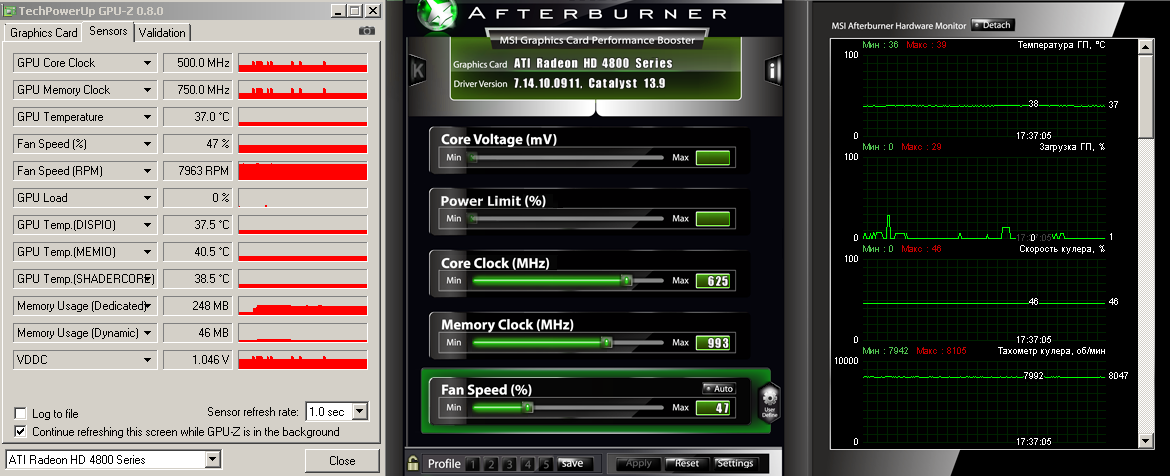Click the Fan Speed 7963 RPM value
Viewport: 1170px width, 476px height.
[197, 171]
